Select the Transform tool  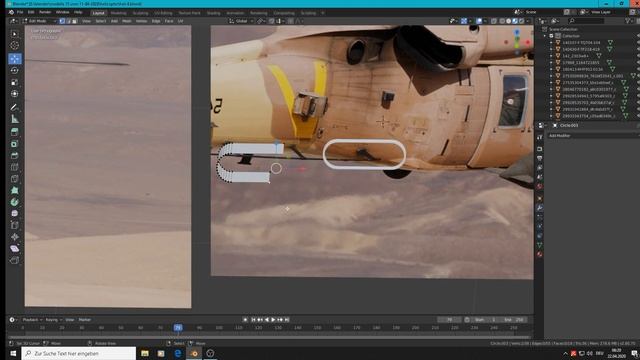pos(15,94)
